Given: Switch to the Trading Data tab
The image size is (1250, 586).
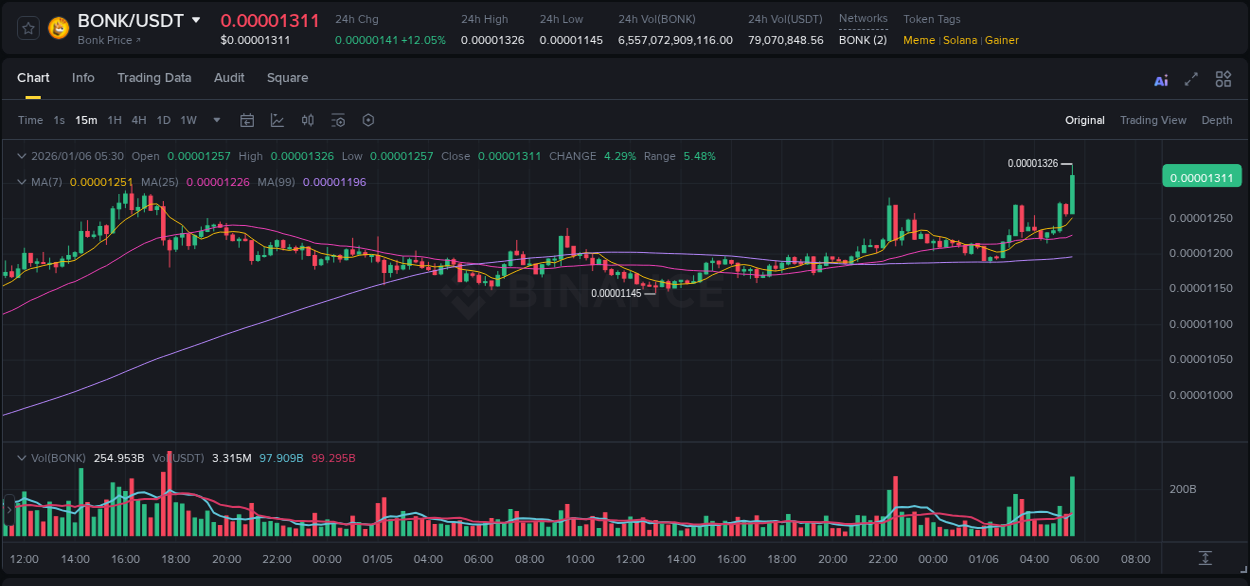Looking at the screenshot, I should point(154,78).
